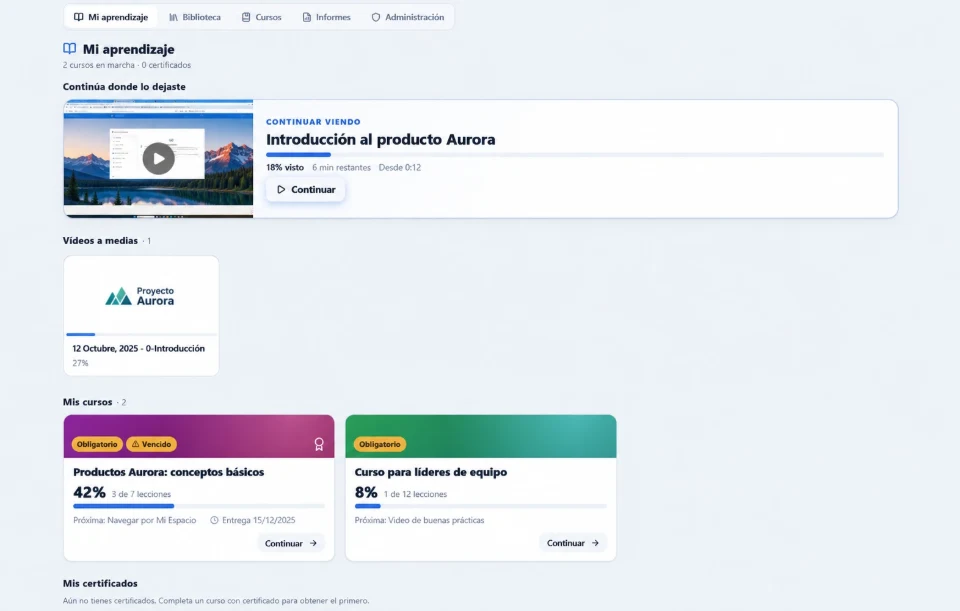960x611 pixels.
Task: Click the library icon in Biblioteca tab
Action: (x=174, y=17)
